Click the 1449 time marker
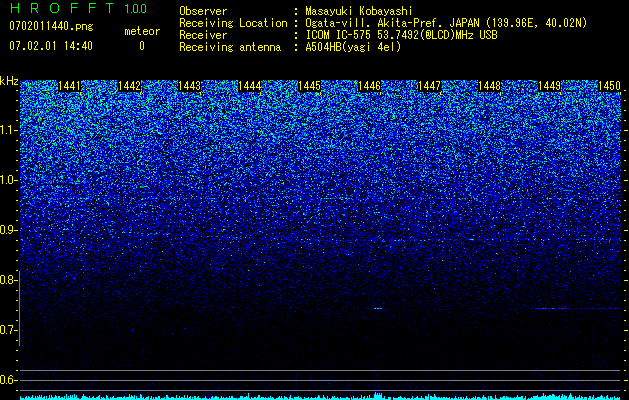The height and width of the screenshot is (400, 629). tap(550, 86)
